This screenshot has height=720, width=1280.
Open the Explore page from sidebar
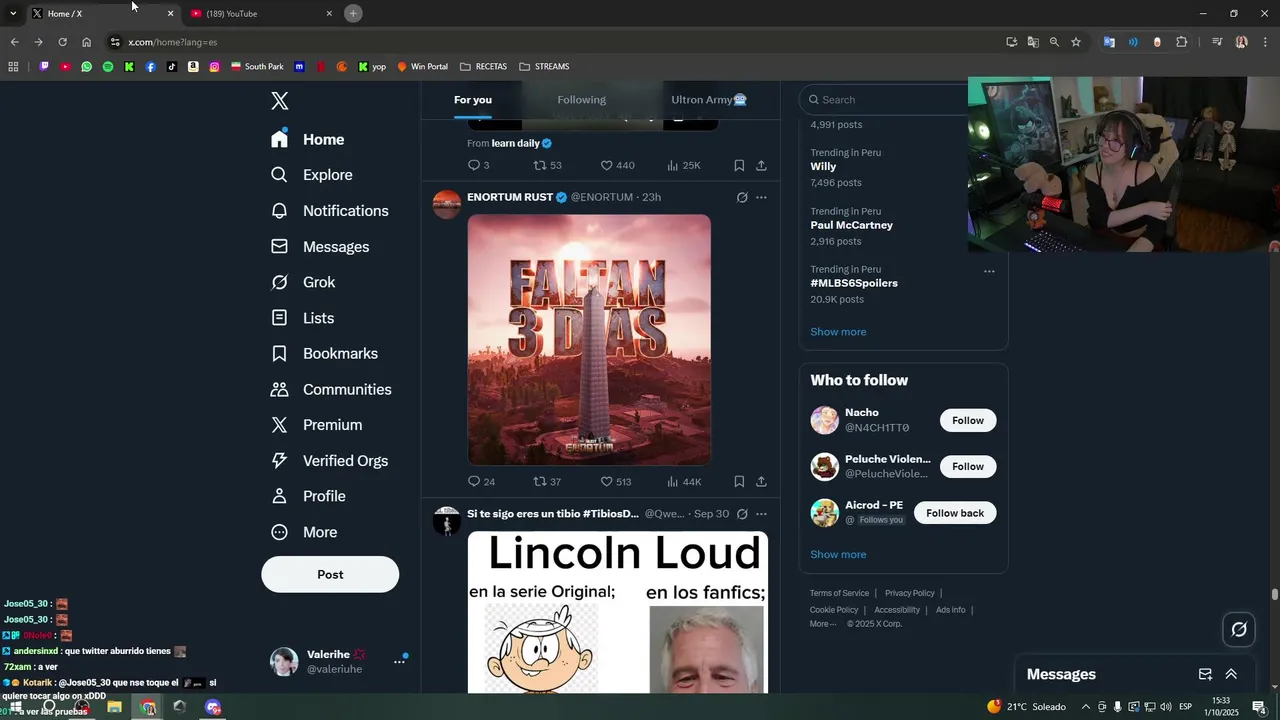(x=312, y=175)
